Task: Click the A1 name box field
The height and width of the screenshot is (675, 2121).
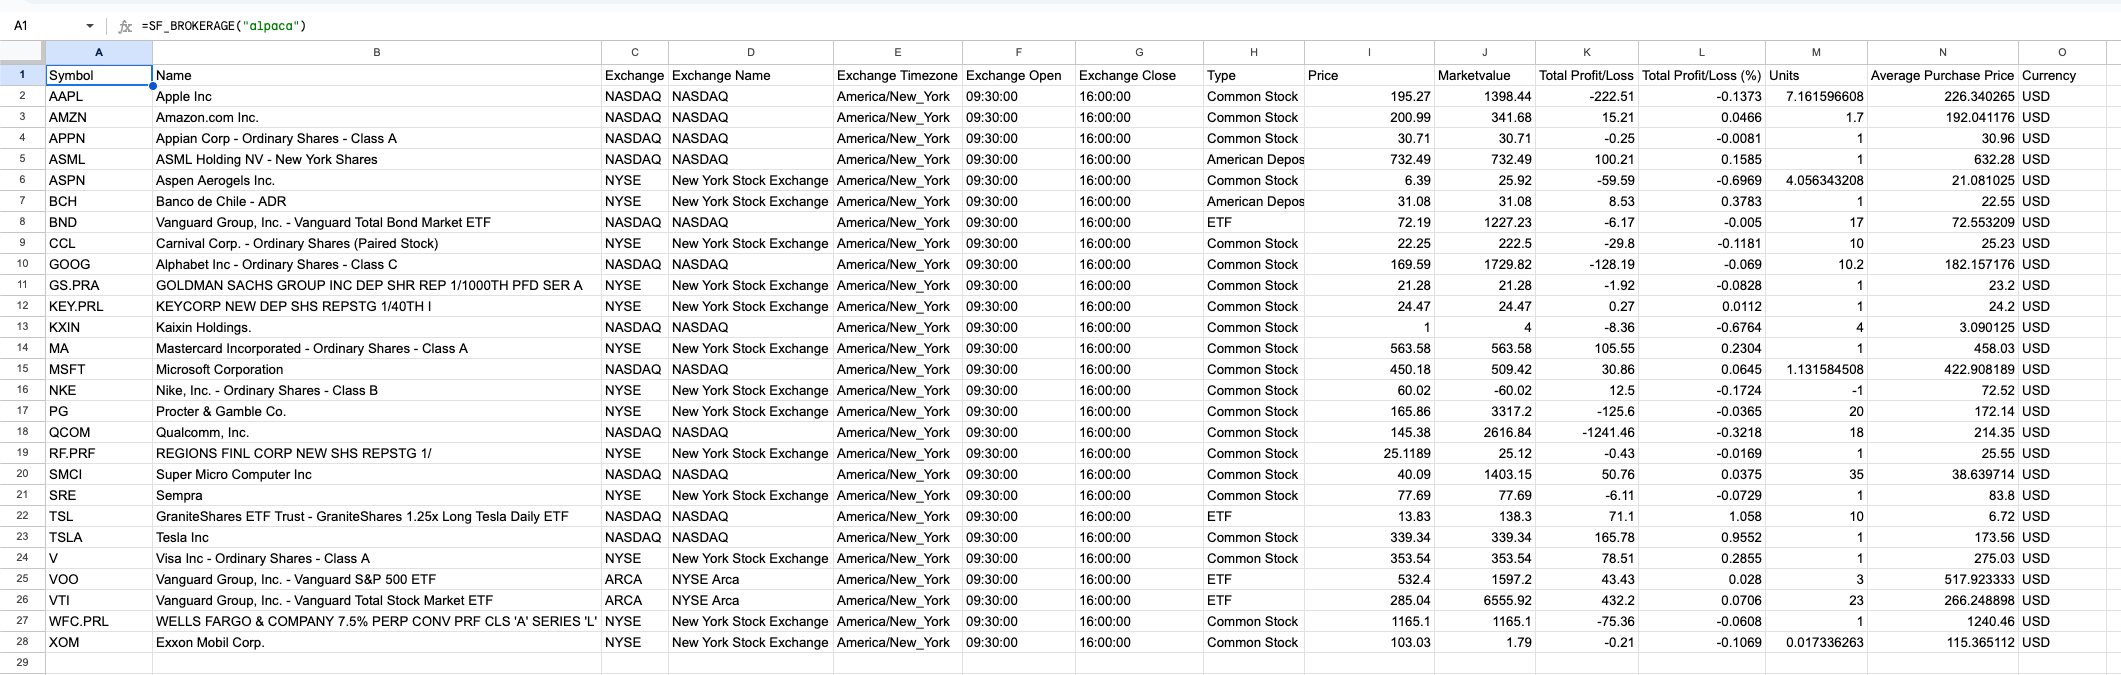Action: point(45,26)
